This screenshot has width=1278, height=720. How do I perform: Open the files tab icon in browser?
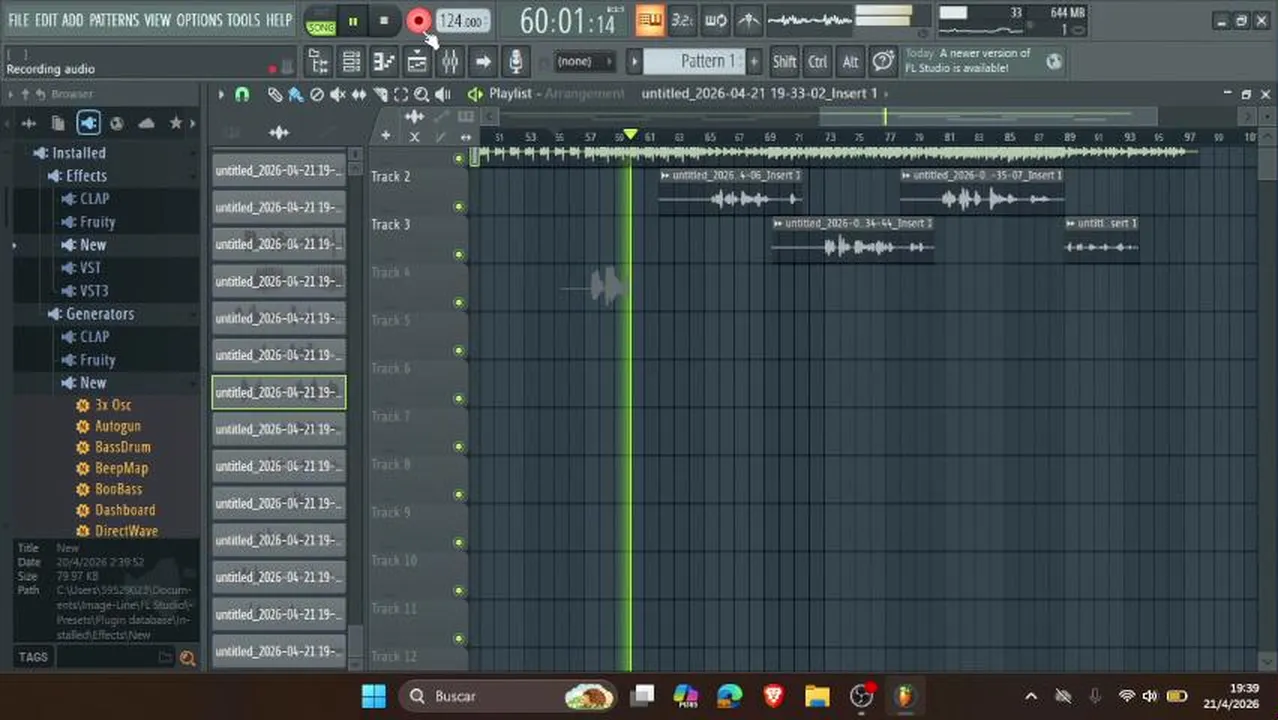coord(58,123)
